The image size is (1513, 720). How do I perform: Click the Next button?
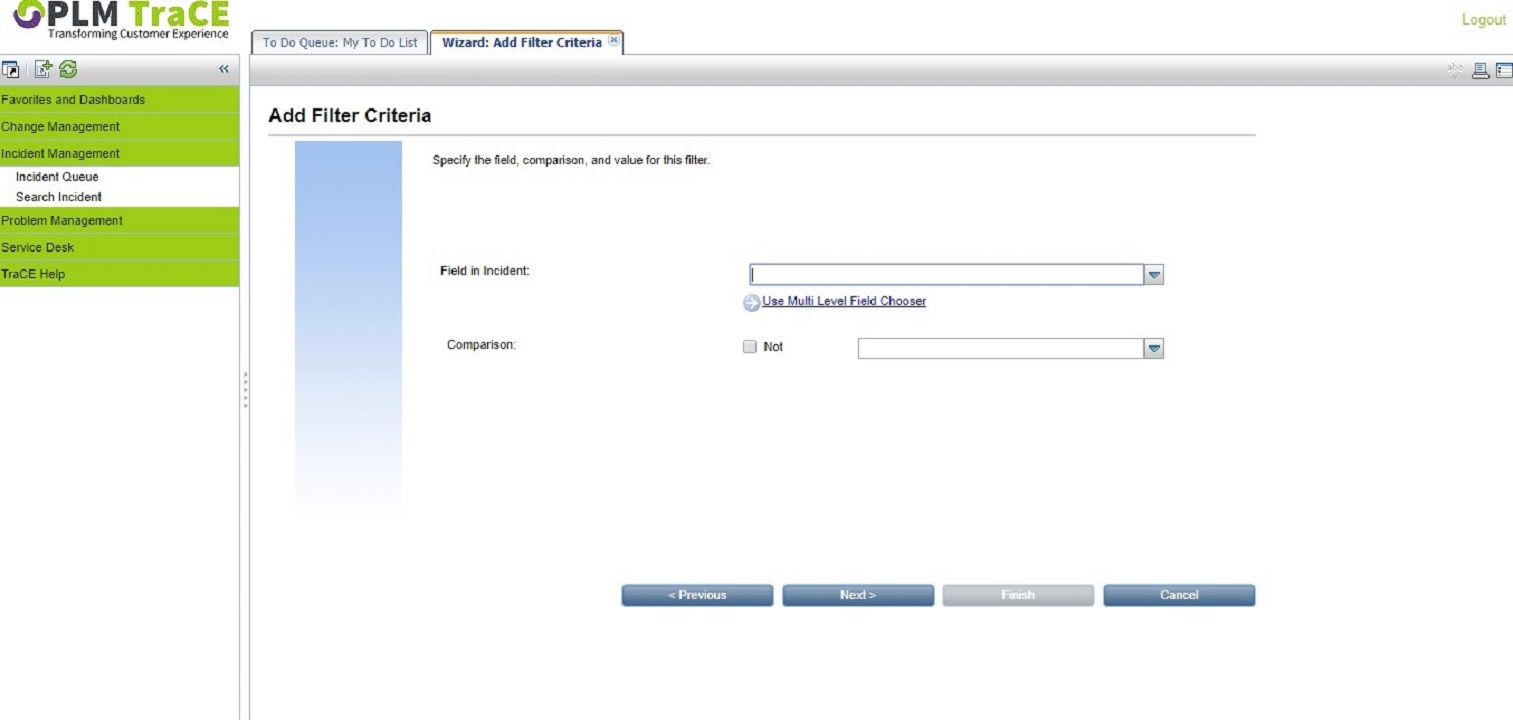point(858,595)
